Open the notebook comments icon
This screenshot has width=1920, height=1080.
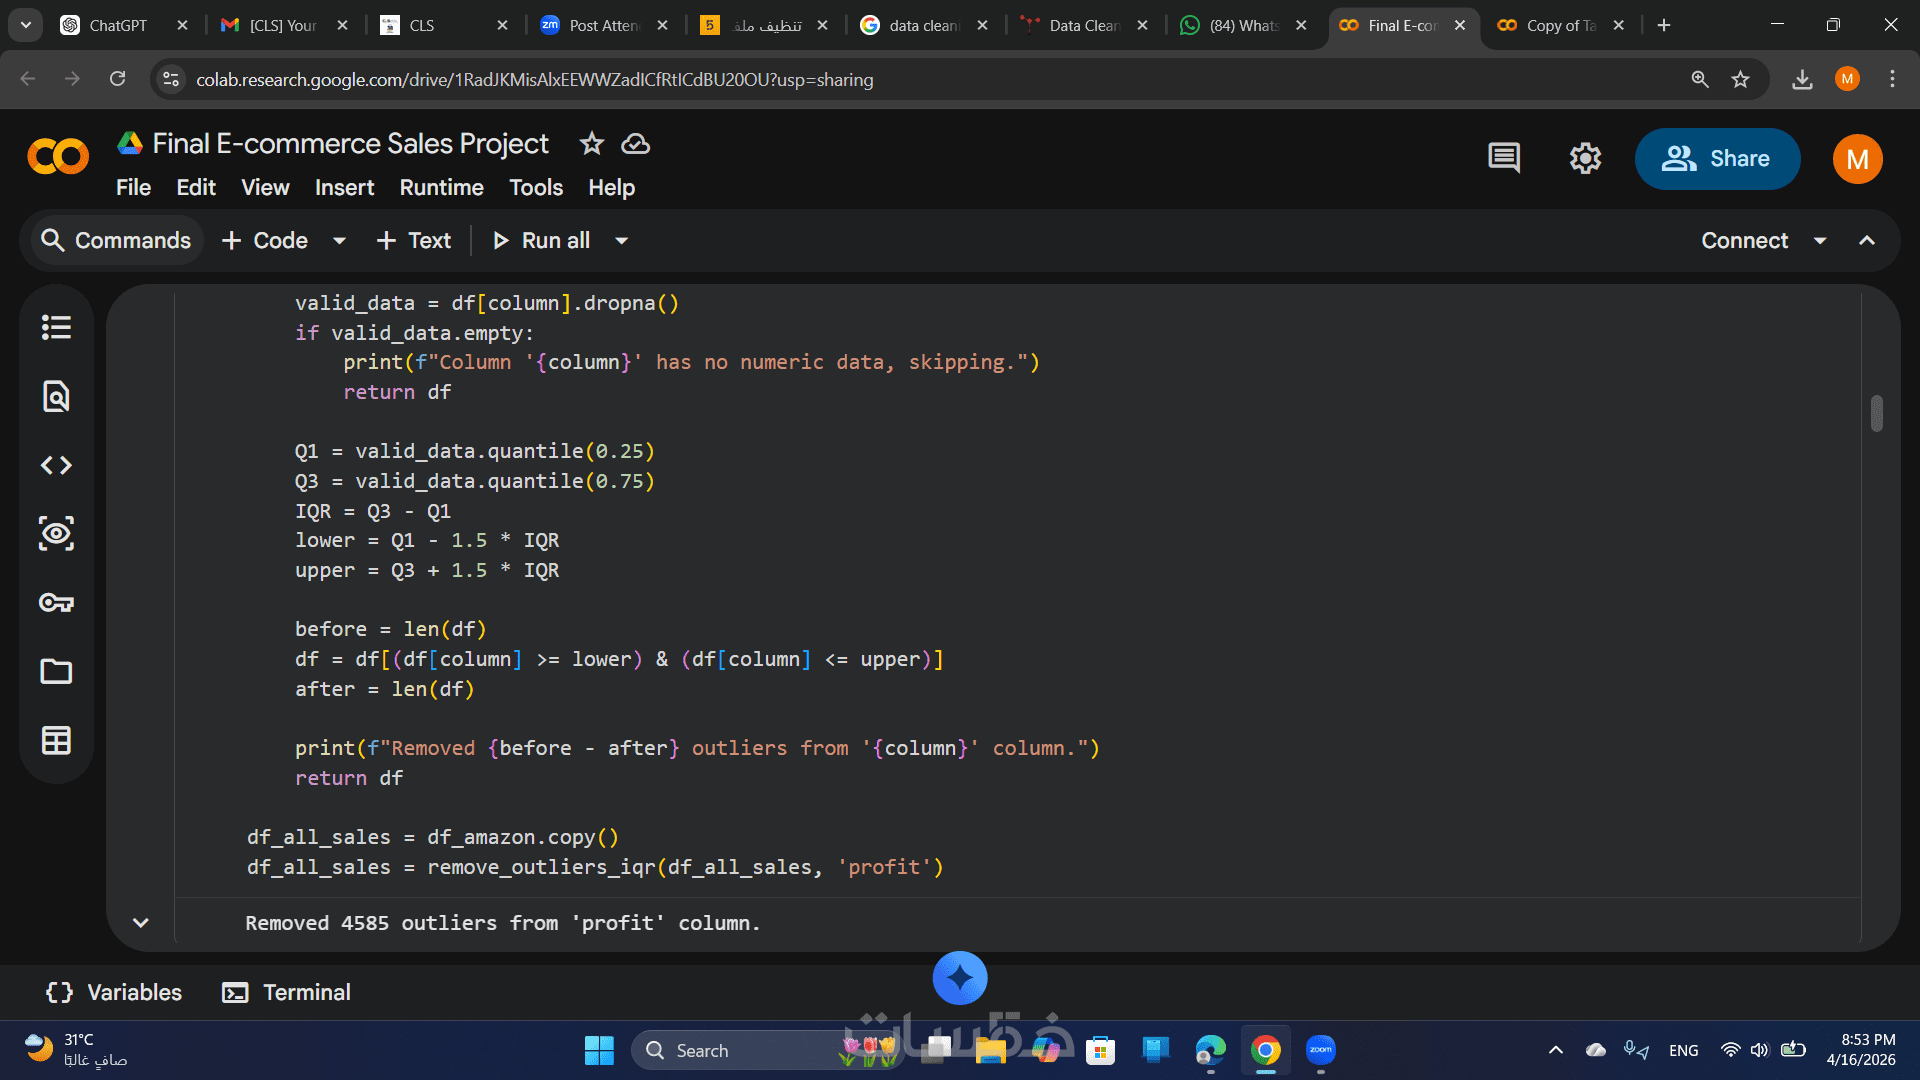(x=1504, y=158)
